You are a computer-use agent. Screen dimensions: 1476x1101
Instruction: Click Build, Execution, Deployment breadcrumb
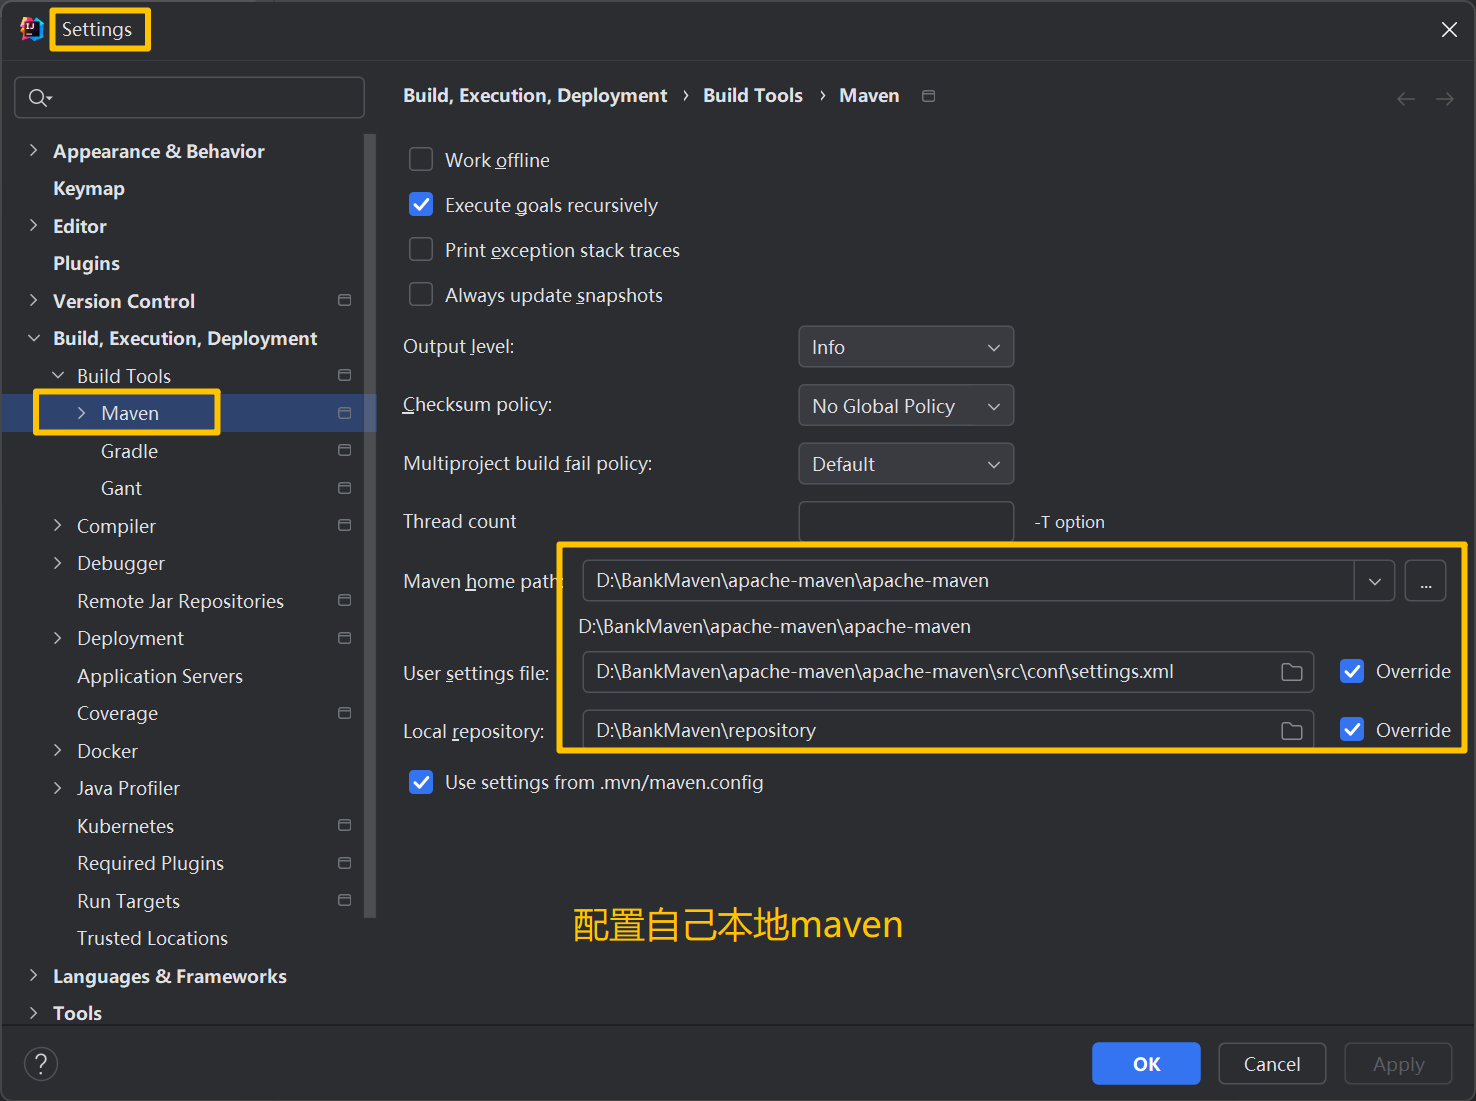(x=535, y=95)
